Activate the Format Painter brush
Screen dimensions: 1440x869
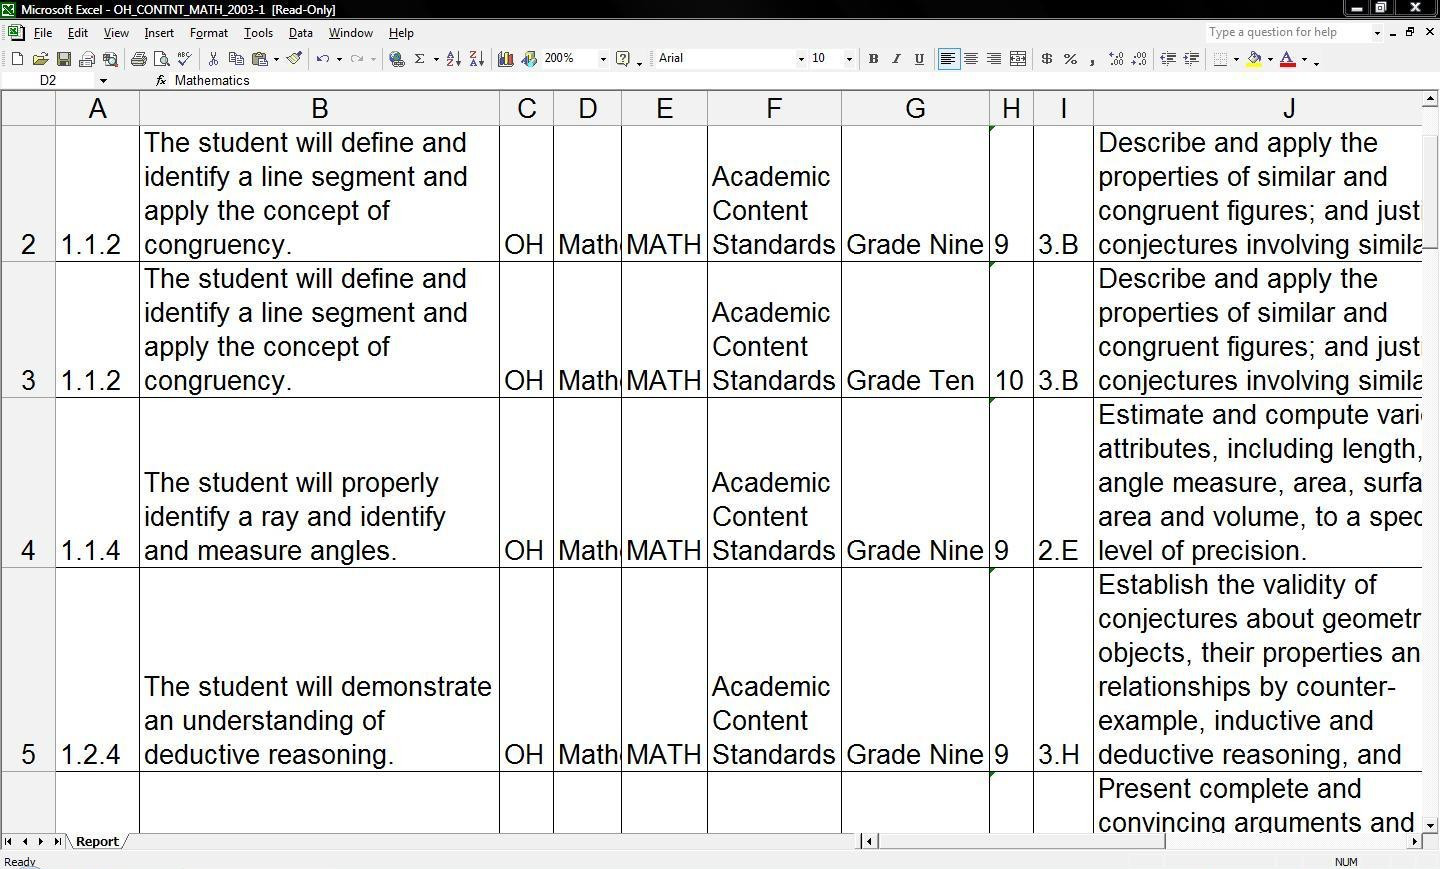[294, 59]
